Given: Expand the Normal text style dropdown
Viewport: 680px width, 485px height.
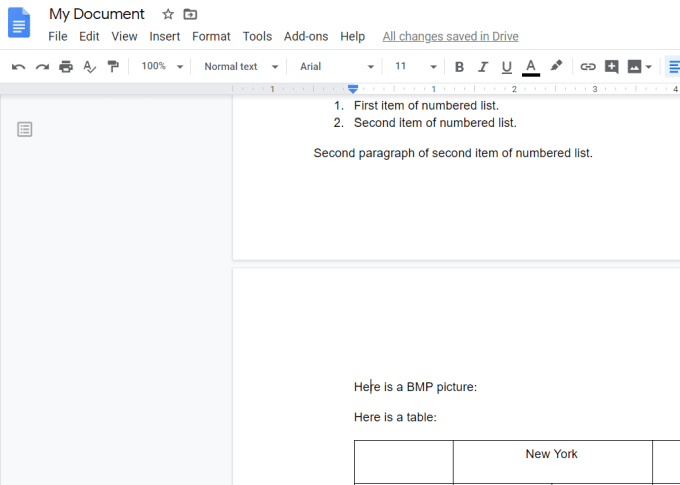Looking at the screenshot, I should click(x=241, y=67).
